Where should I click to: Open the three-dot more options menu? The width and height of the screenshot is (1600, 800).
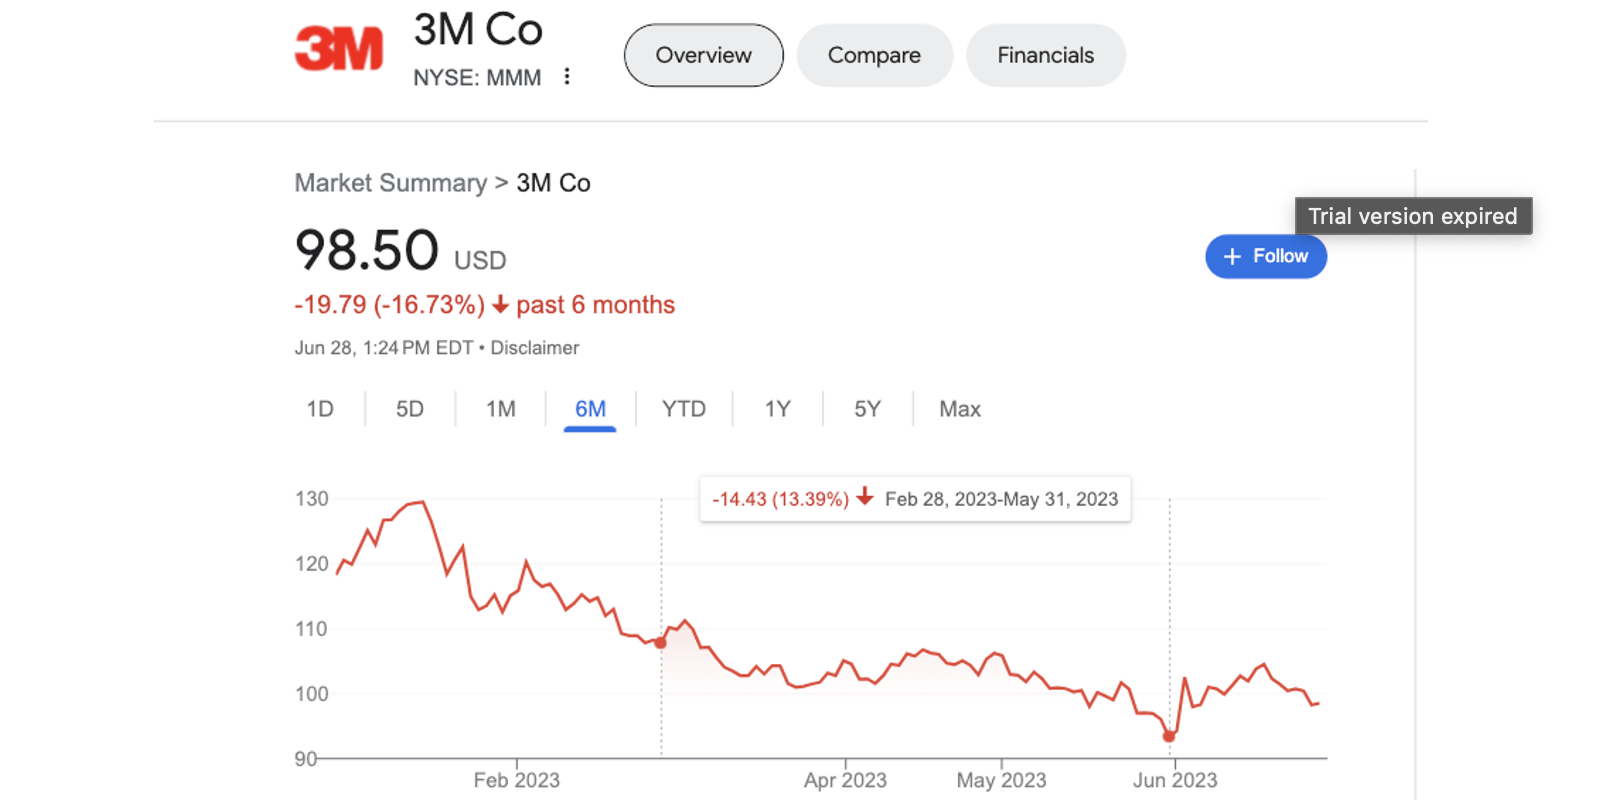(567, 77)
